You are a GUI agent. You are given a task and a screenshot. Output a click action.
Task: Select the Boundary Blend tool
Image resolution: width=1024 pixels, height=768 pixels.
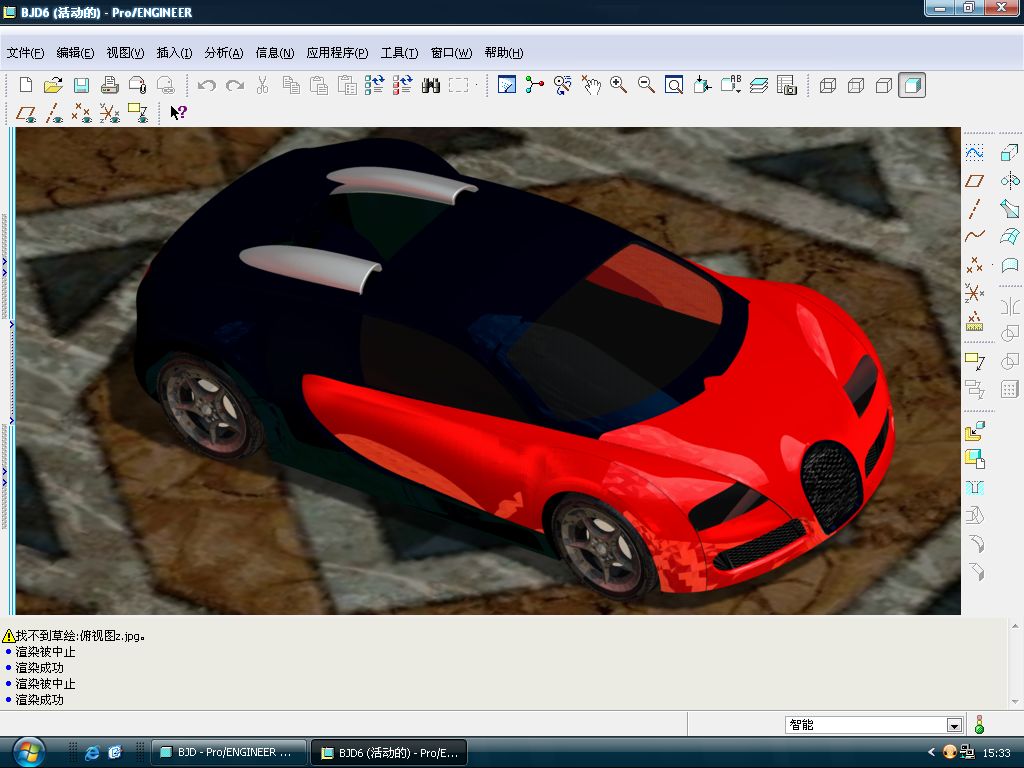1010,236
